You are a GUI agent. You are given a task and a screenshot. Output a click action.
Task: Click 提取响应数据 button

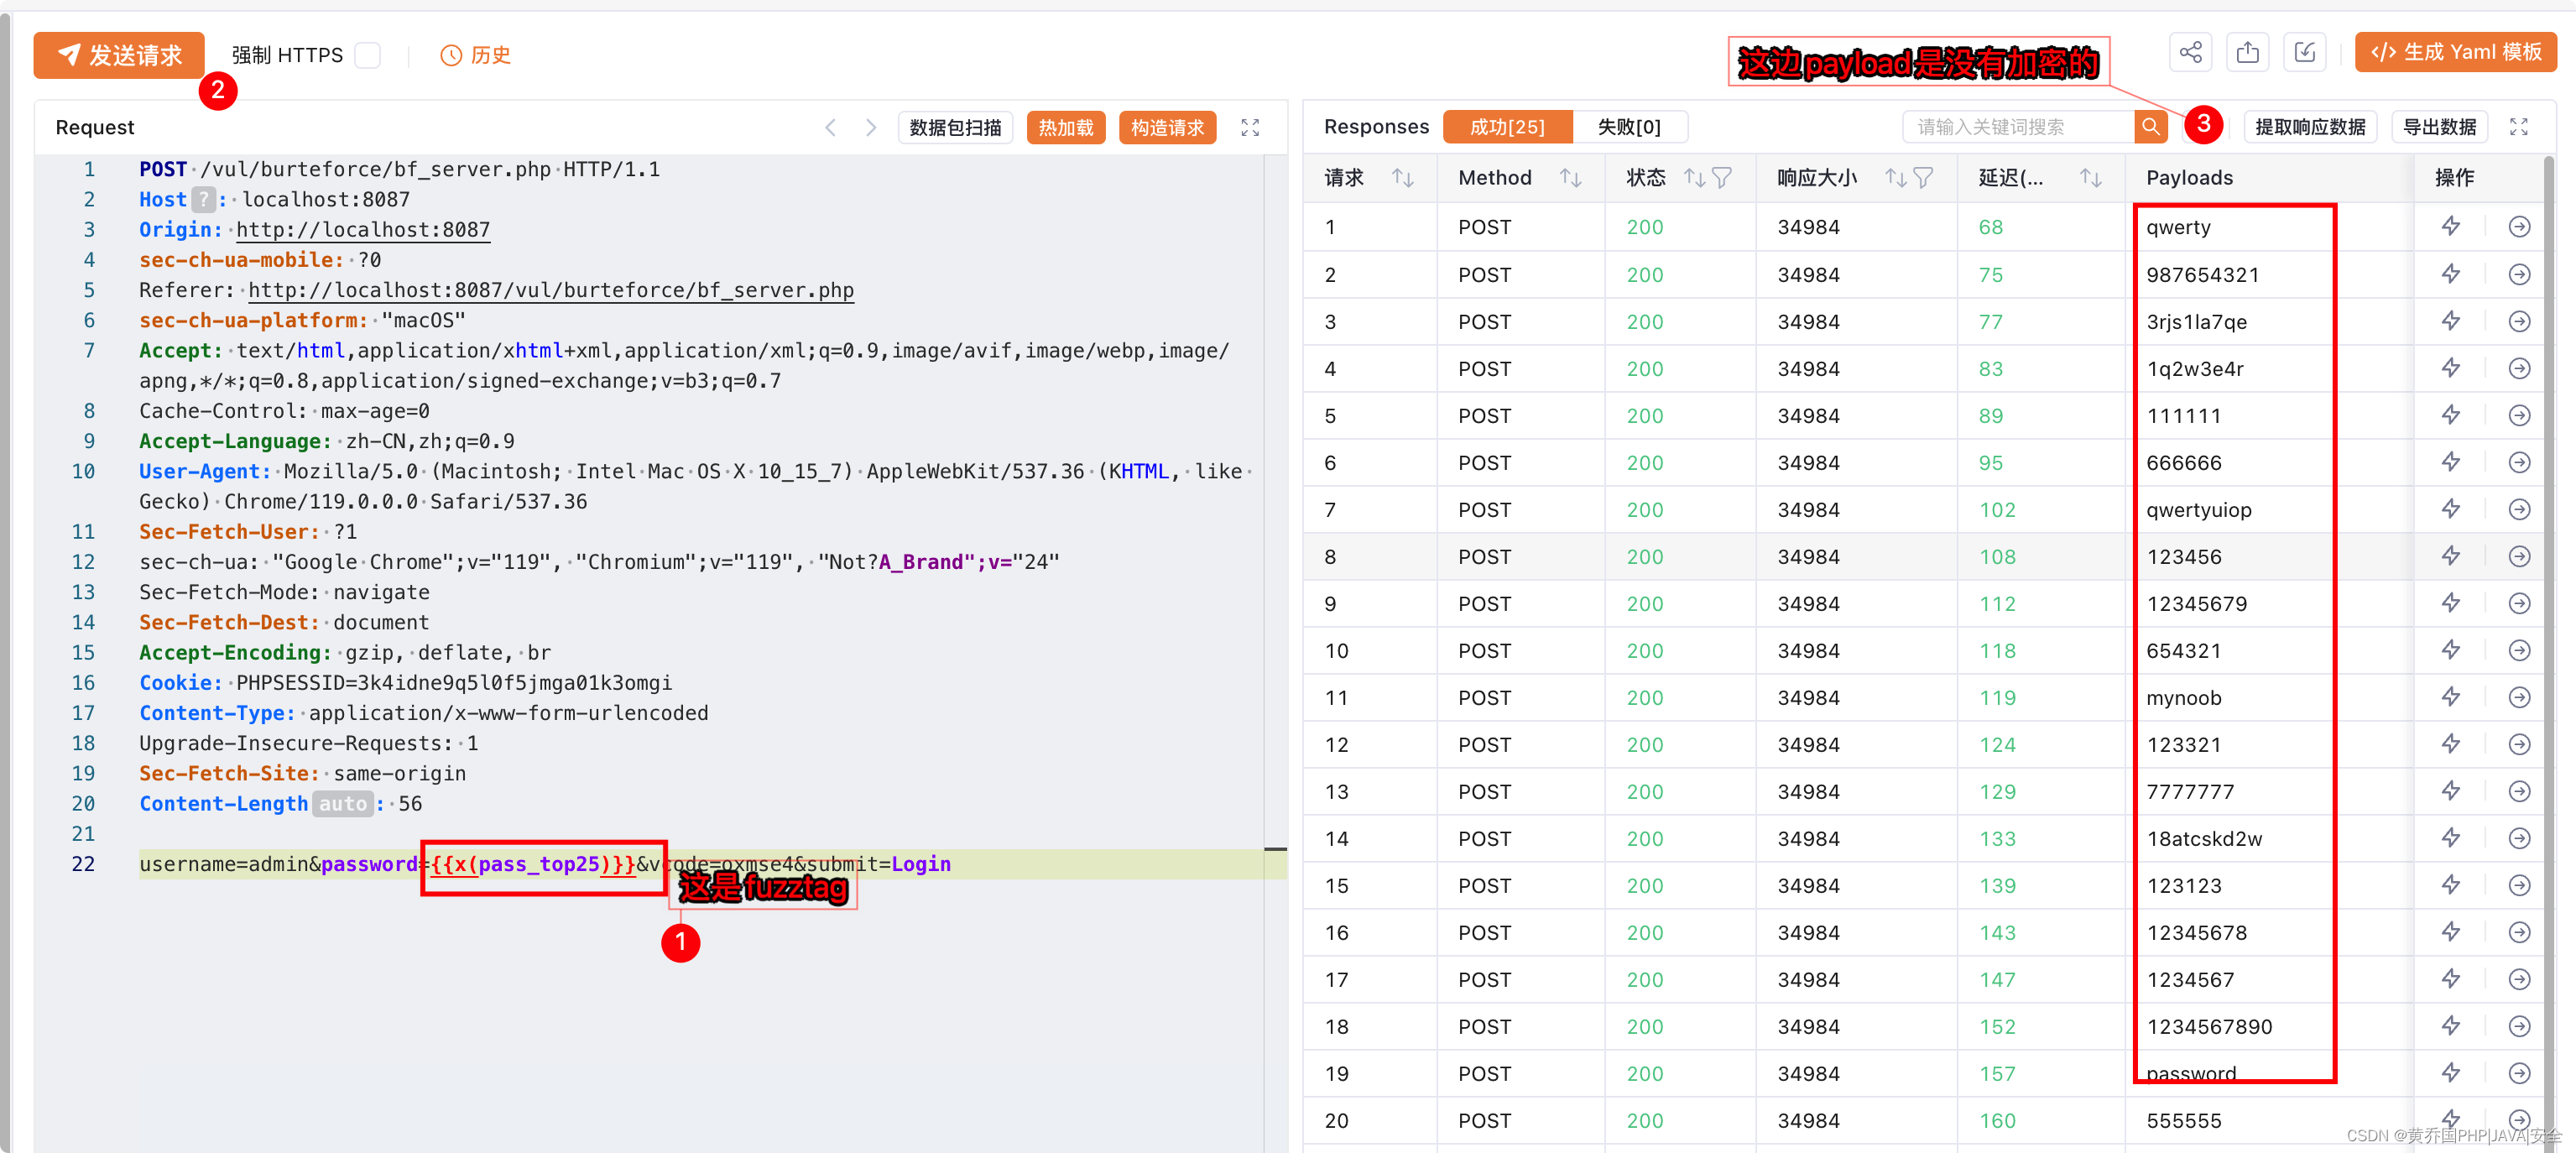pos(2310,127)
